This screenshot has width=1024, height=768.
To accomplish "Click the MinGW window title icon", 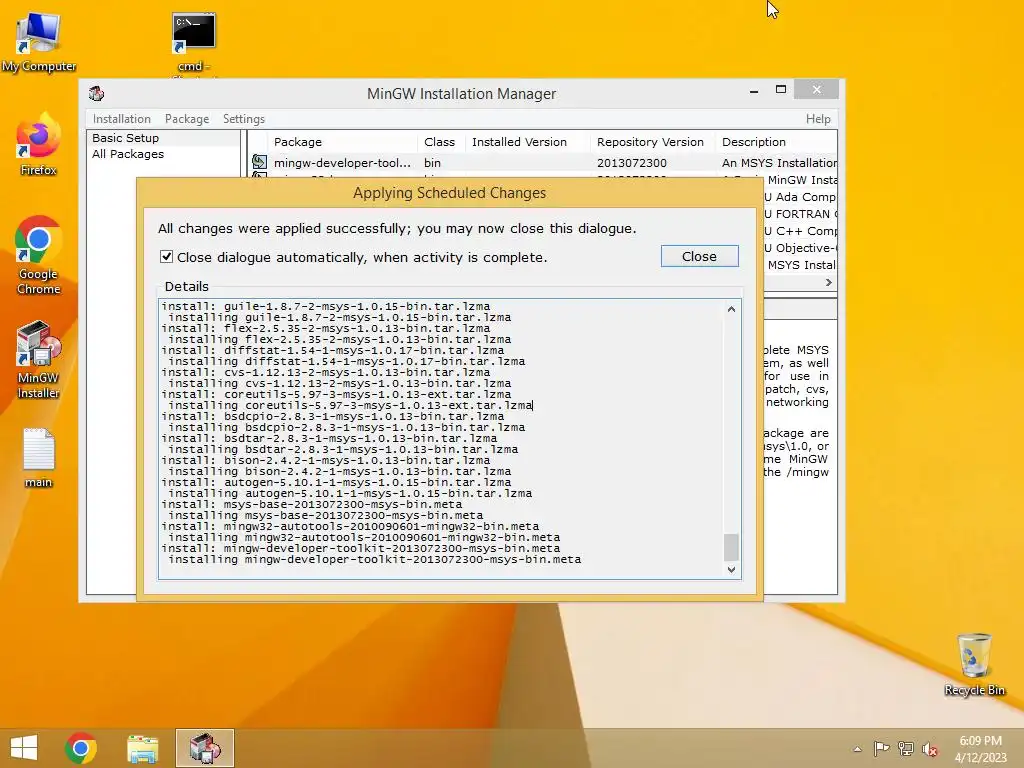I will tap(97, 93).
